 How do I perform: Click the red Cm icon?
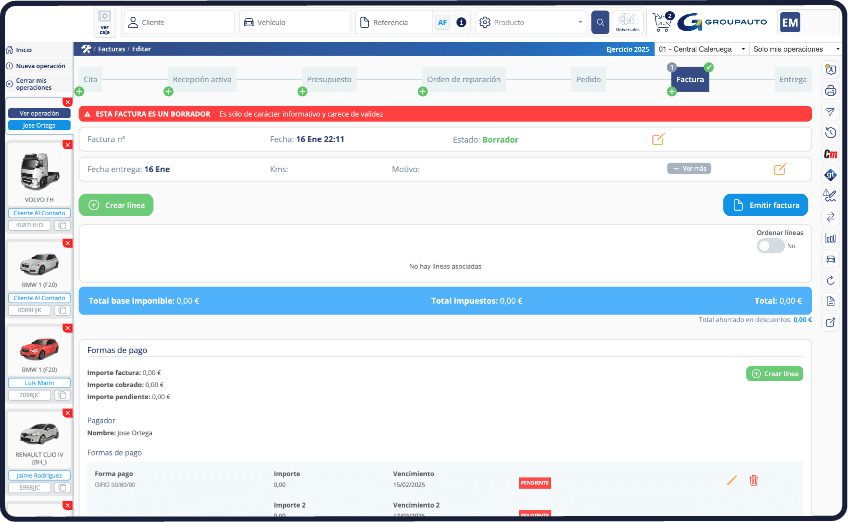point(831,154)
